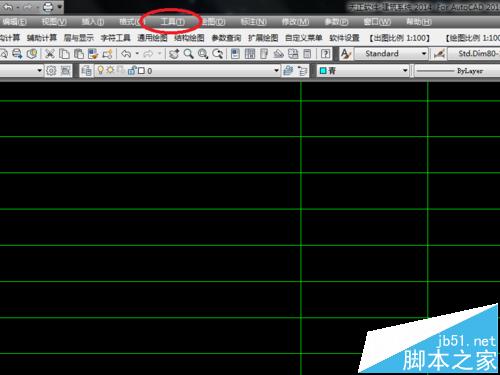Click the Redo arrow in the standard toolbar

pyautogui.click(x=148, y=54)
